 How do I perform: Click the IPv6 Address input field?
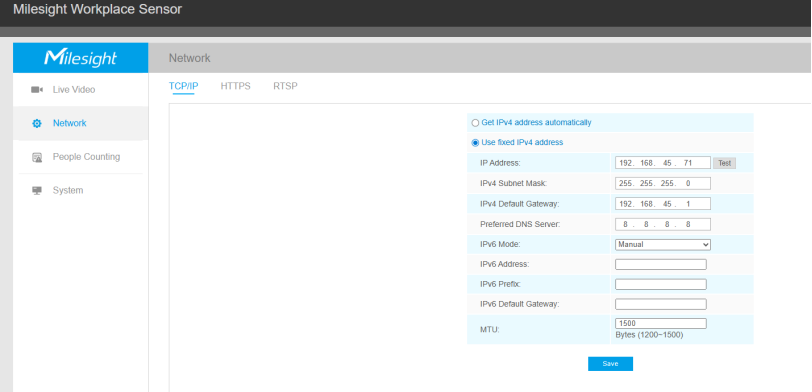click(x=661, y=265)
